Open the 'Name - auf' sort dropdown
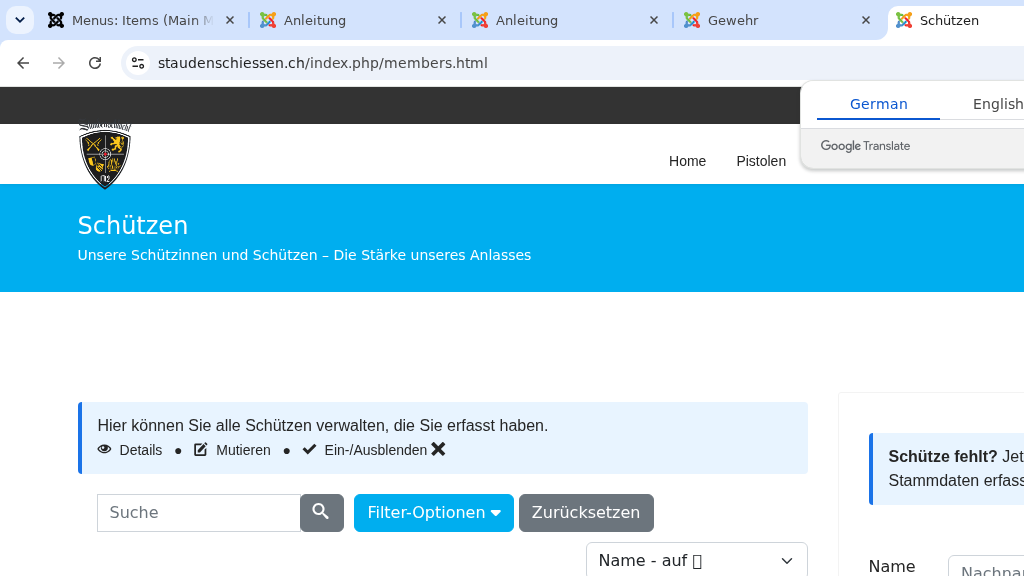Image resolution: width=1024 pixels, height=576 pixels. [697, 560]
